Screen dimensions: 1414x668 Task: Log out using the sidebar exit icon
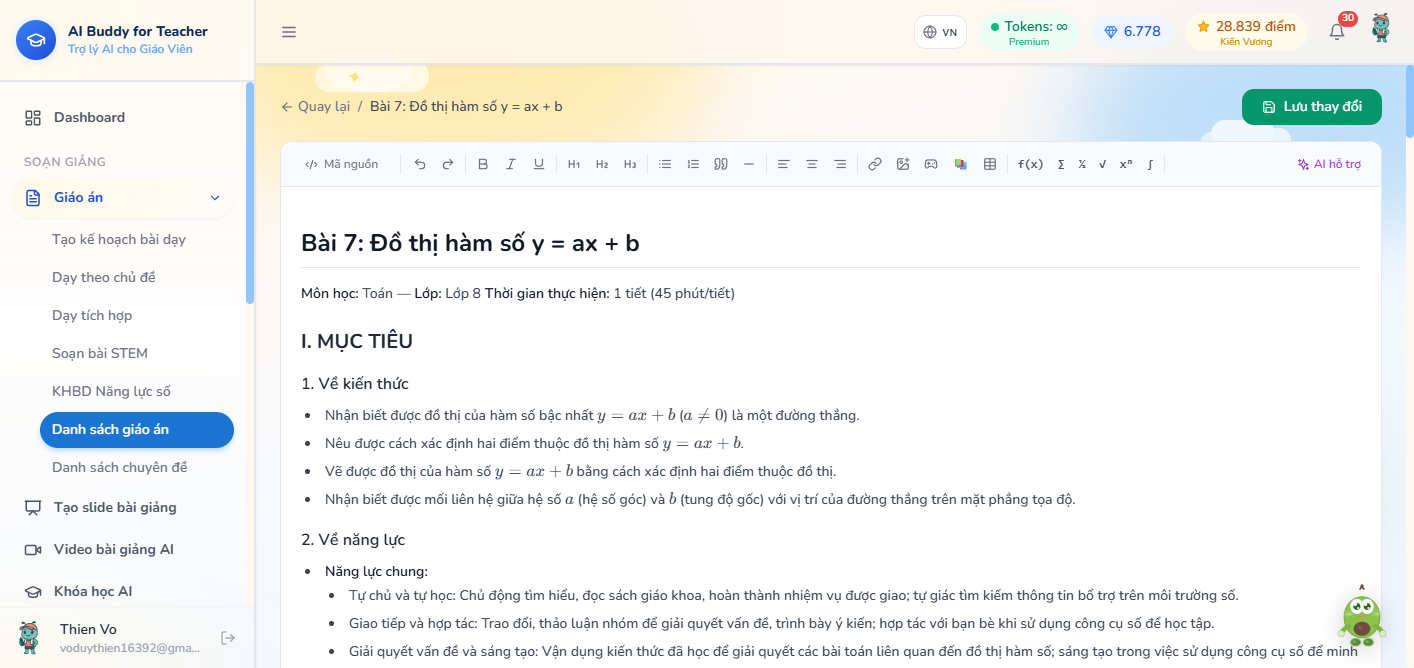coord(228,638)
